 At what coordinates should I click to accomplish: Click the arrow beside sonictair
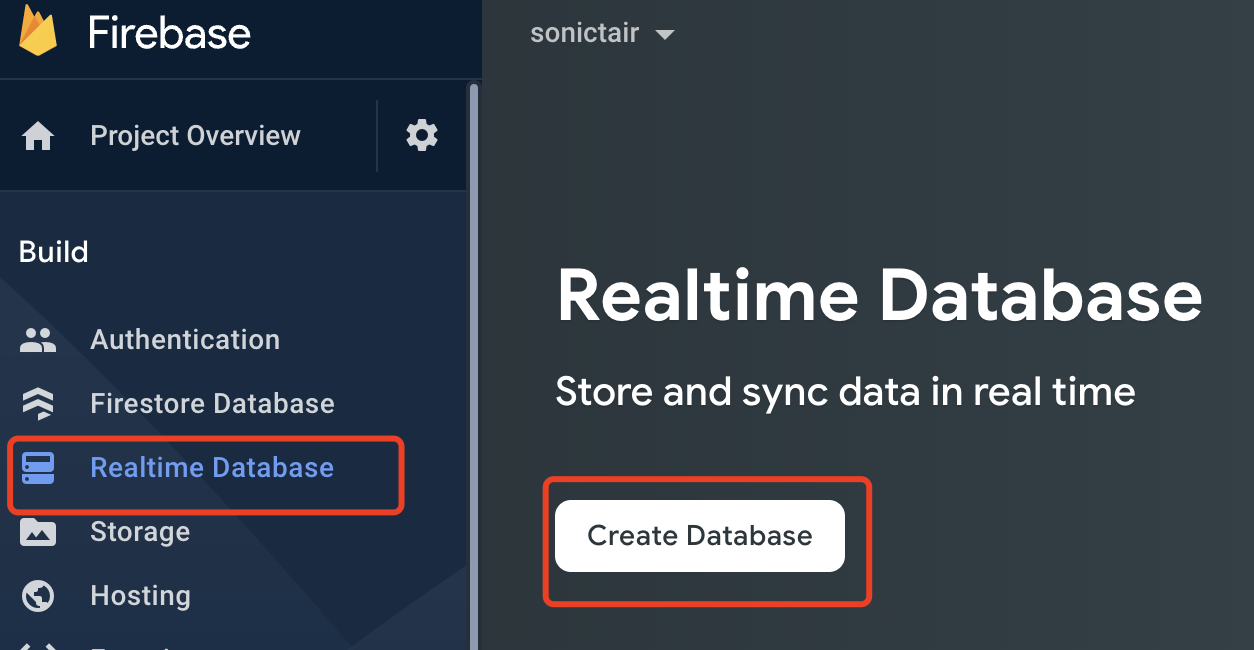click(x=664, y=35)
